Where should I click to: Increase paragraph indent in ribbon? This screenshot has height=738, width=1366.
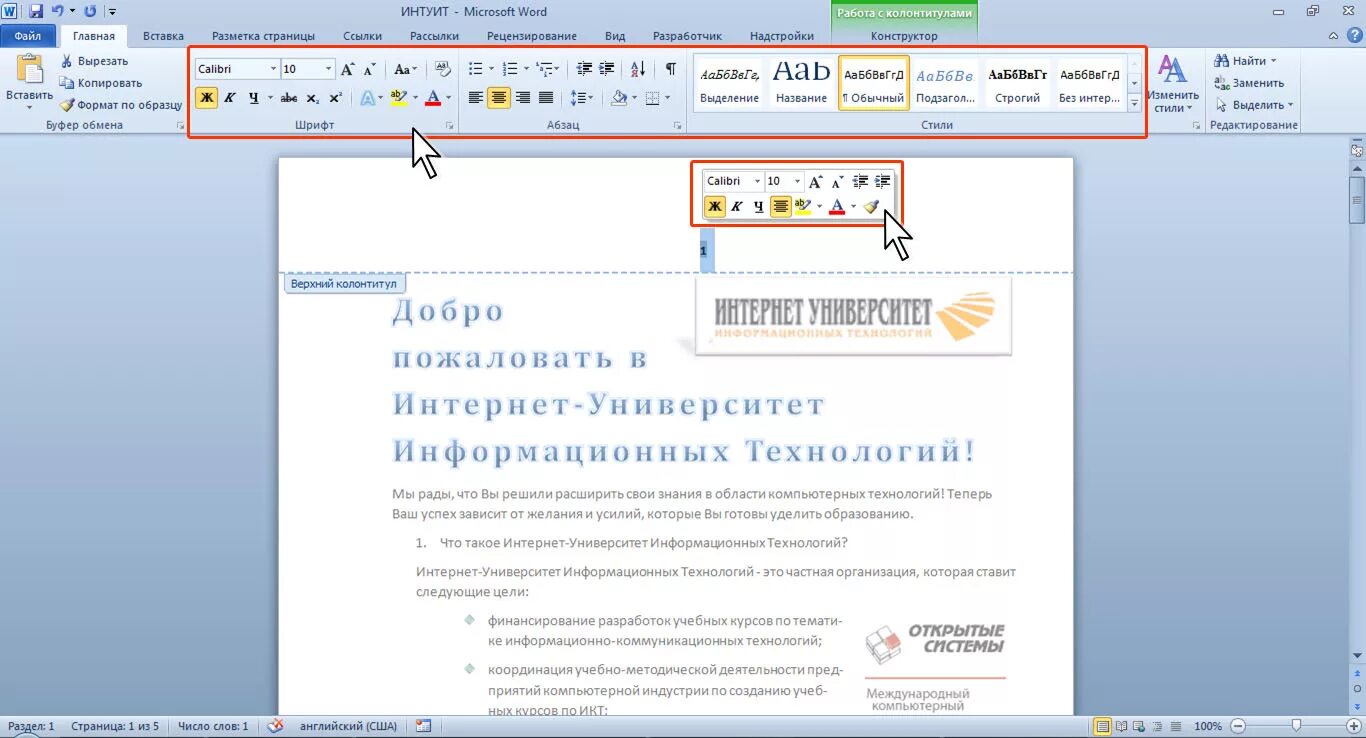607,69
